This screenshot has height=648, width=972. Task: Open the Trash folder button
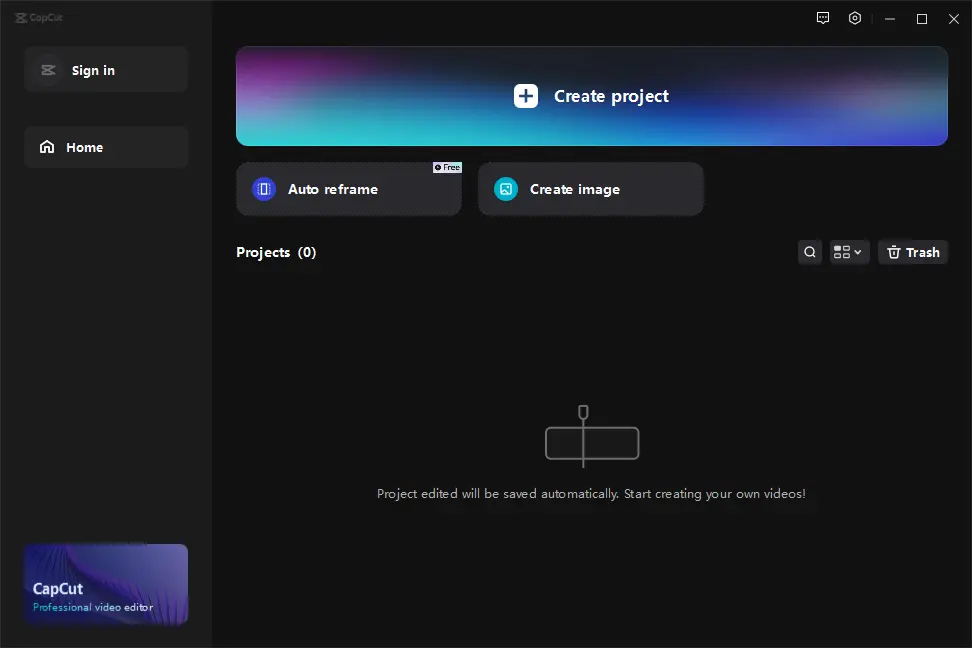pyautogui.click(x=913, y=252)
